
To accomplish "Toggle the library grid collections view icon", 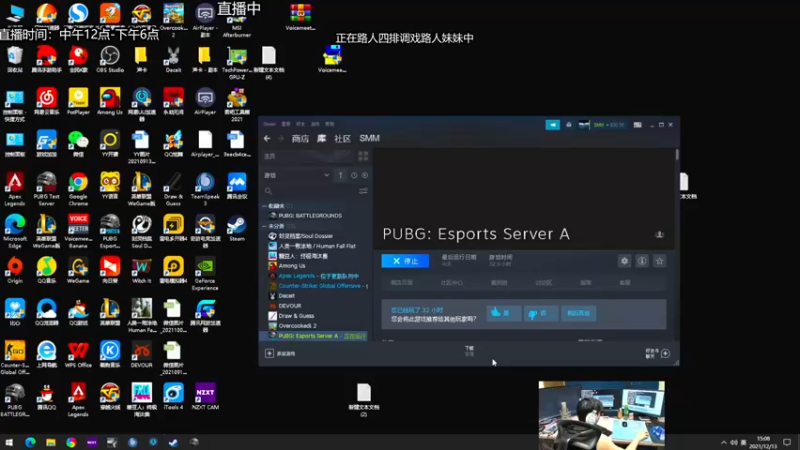I will [363, 156].
